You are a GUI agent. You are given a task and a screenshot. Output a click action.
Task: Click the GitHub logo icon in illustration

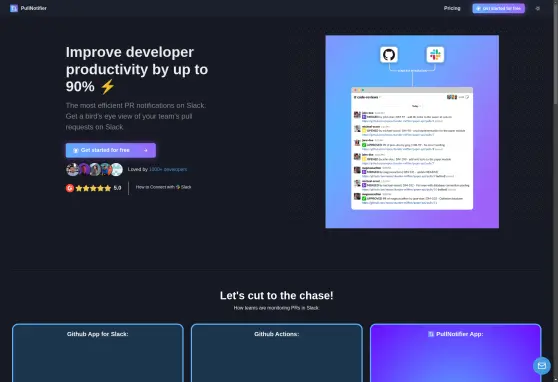(389, 54)
